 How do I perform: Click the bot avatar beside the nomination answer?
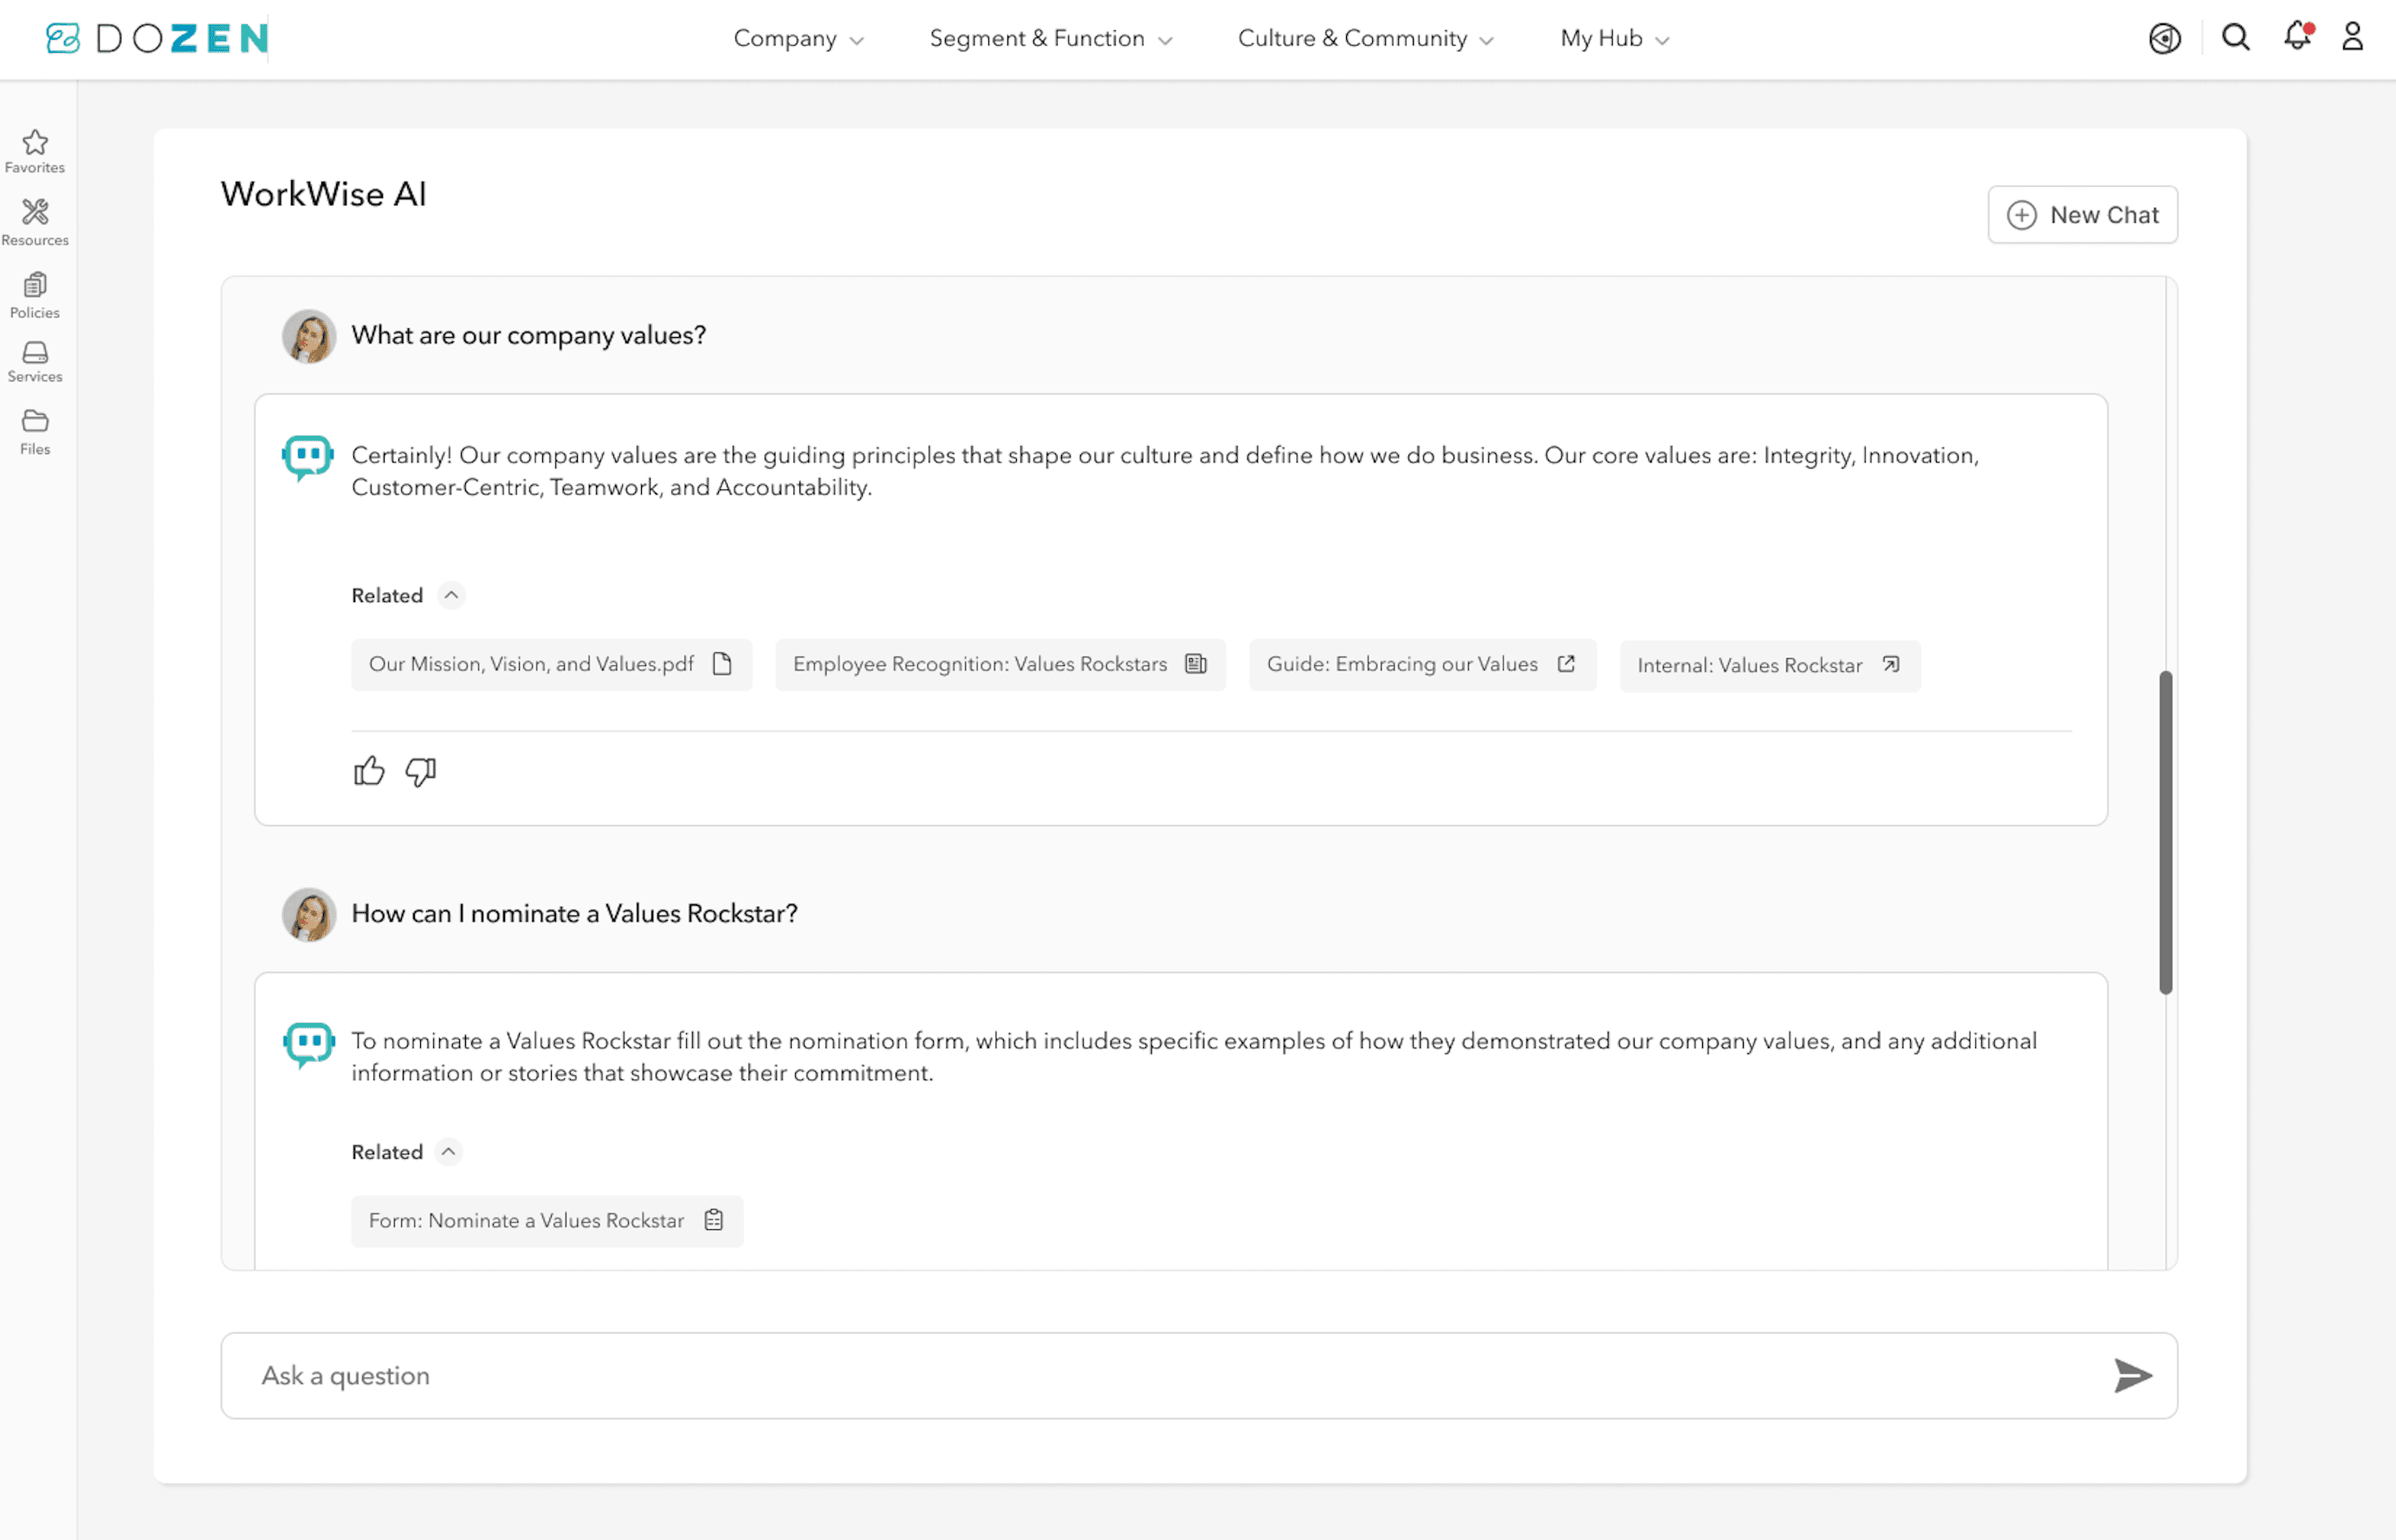pos(308,1045)
